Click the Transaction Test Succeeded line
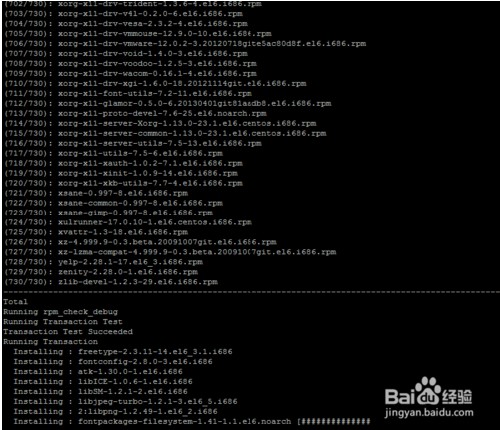The width and height of the screenshot is (500, 430). click(68, 332)
